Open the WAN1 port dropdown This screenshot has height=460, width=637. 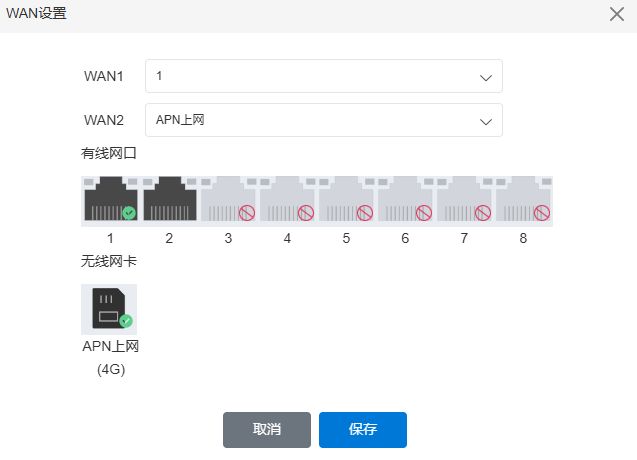click(324, 76)
